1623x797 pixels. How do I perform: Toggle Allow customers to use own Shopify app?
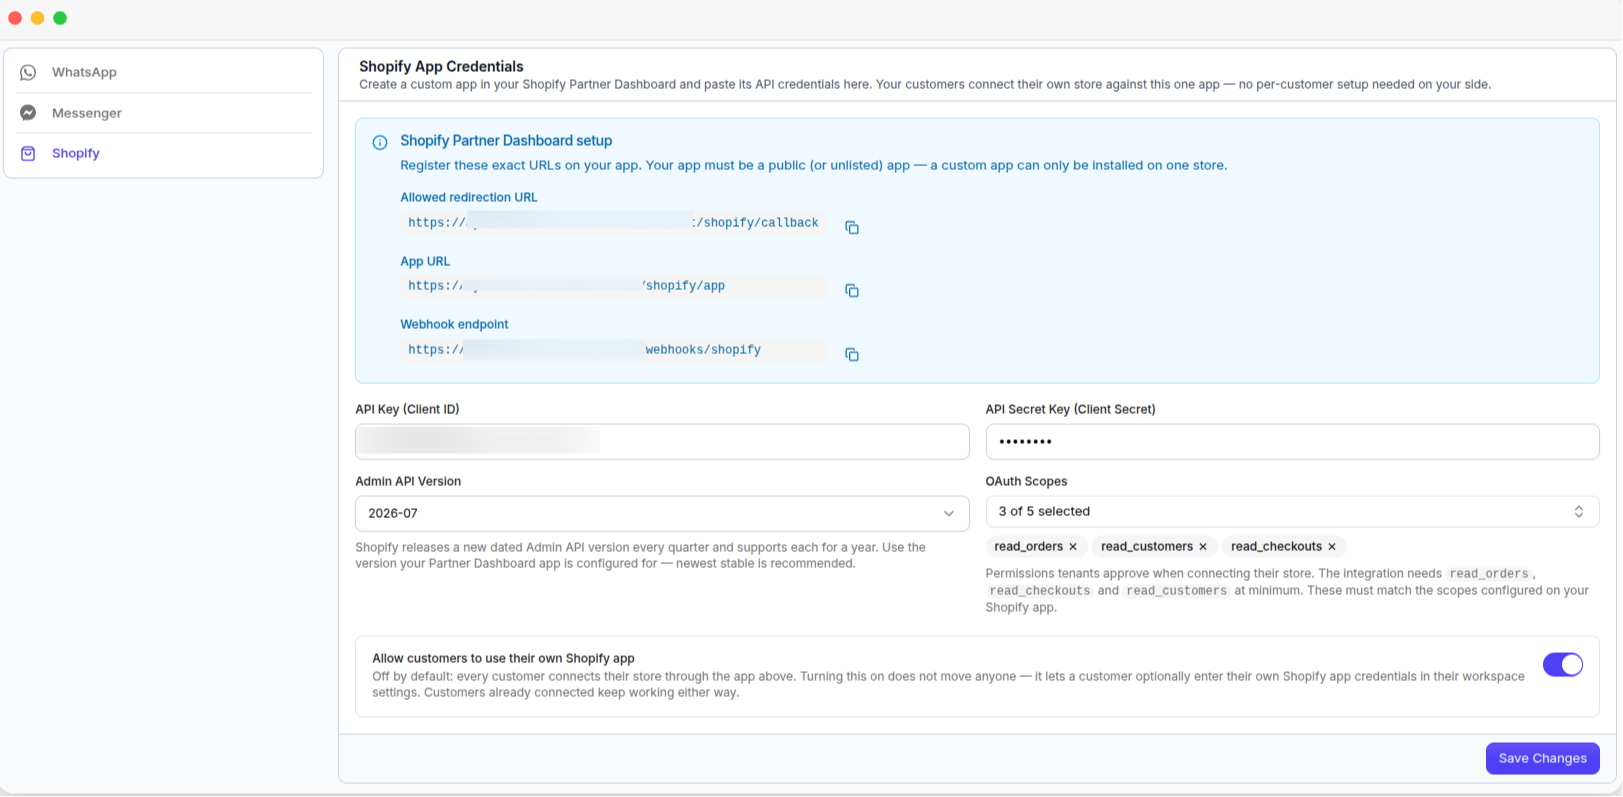1563,664
